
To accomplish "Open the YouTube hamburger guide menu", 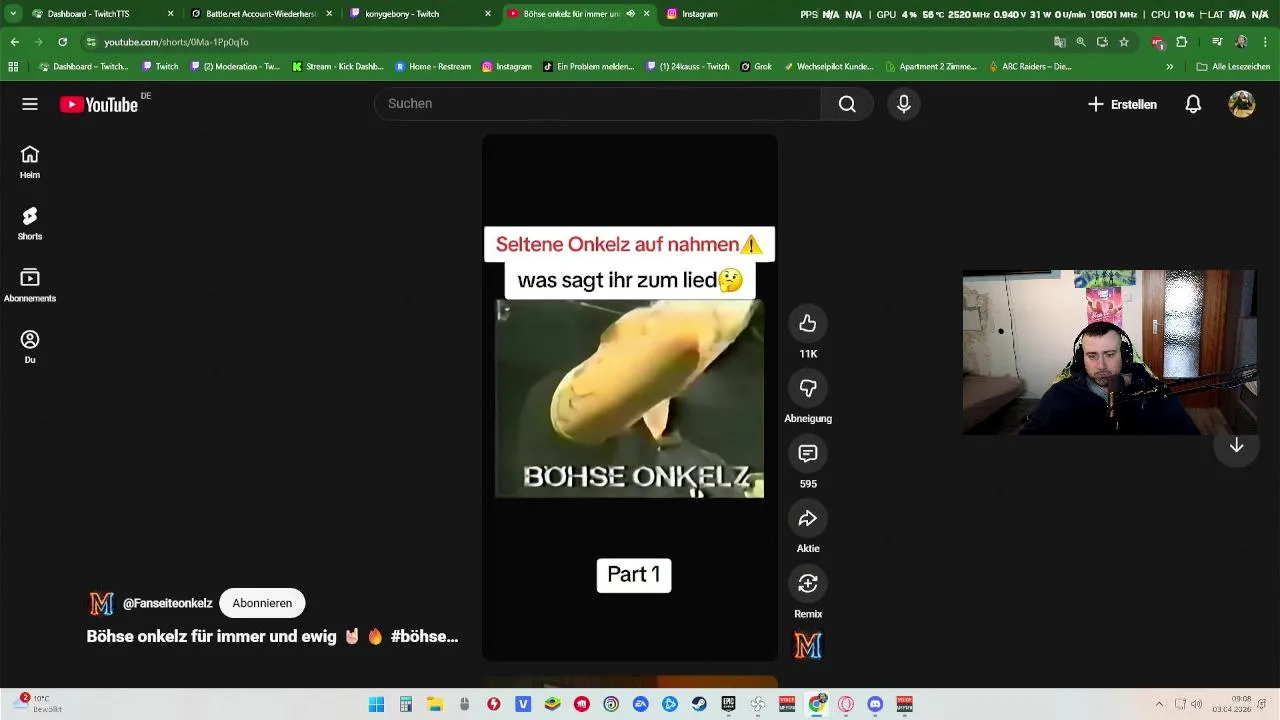I will click(x=30, y=104).
